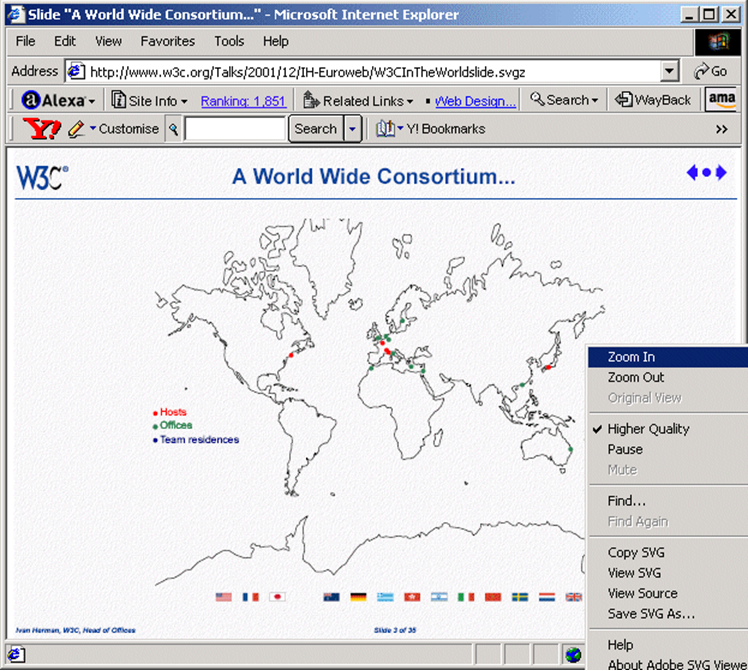Open the address bar dropdown arrow

pos(669,72)
